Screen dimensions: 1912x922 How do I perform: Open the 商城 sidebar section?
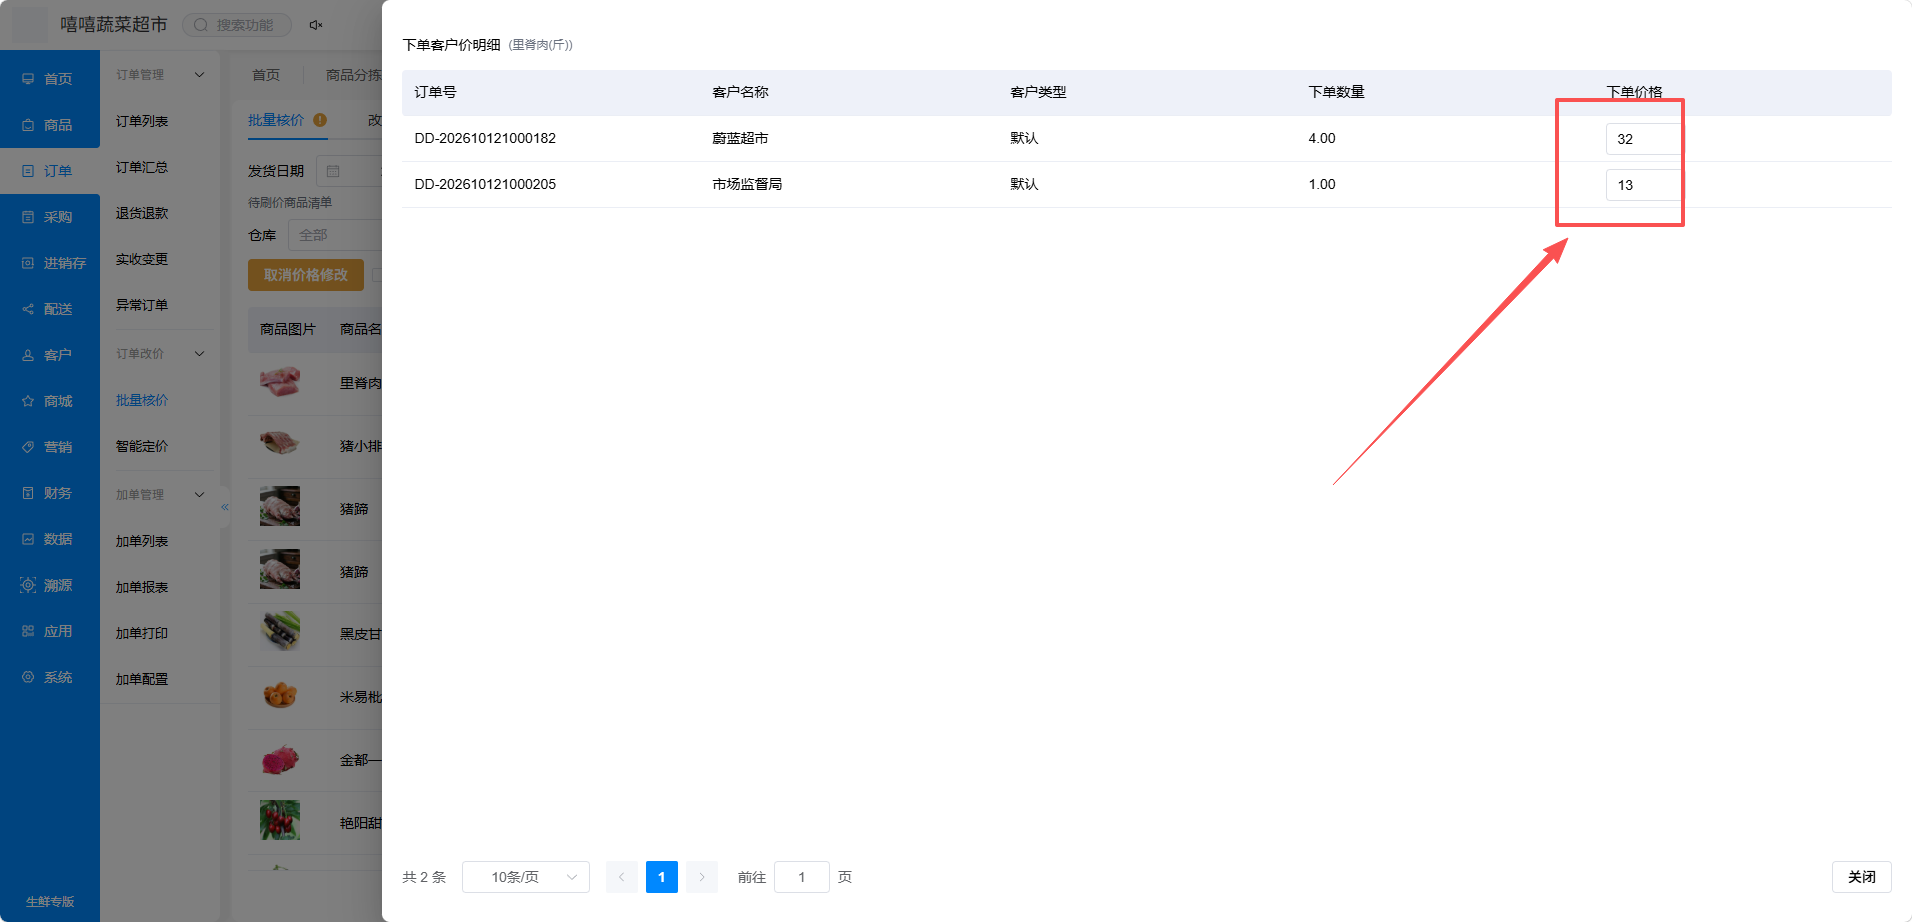pyautogui.click(x=49, y=401)
